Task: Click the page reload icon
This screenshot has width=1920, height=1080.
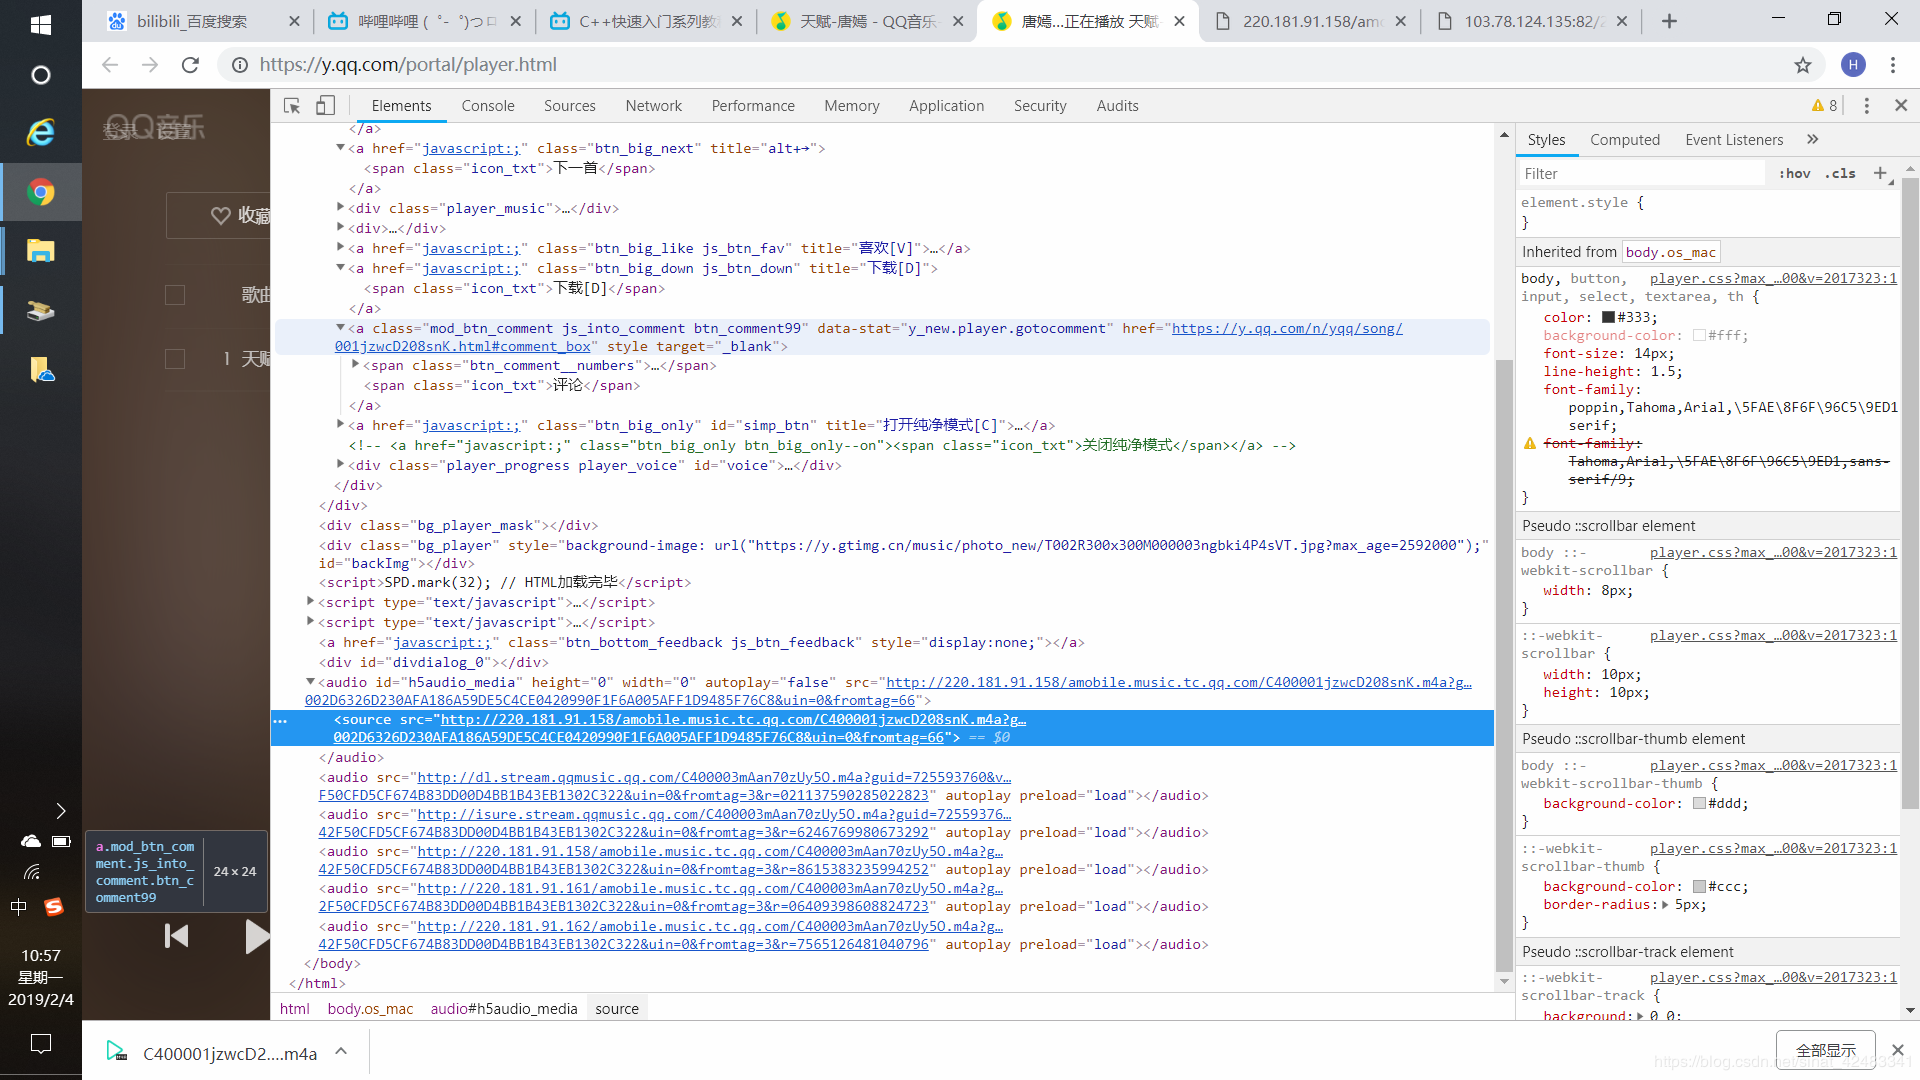Action: coord(190,65)
